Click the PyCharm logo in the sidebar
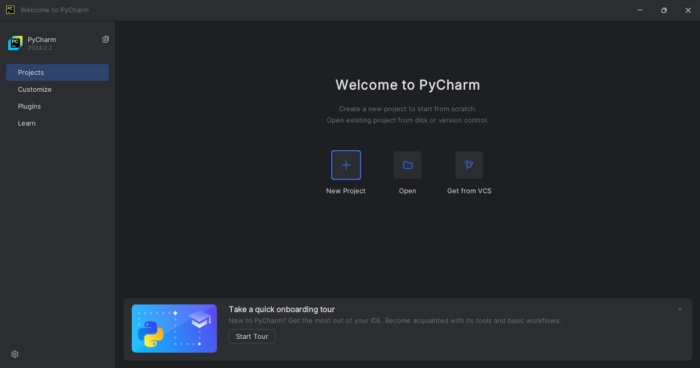 15,43
